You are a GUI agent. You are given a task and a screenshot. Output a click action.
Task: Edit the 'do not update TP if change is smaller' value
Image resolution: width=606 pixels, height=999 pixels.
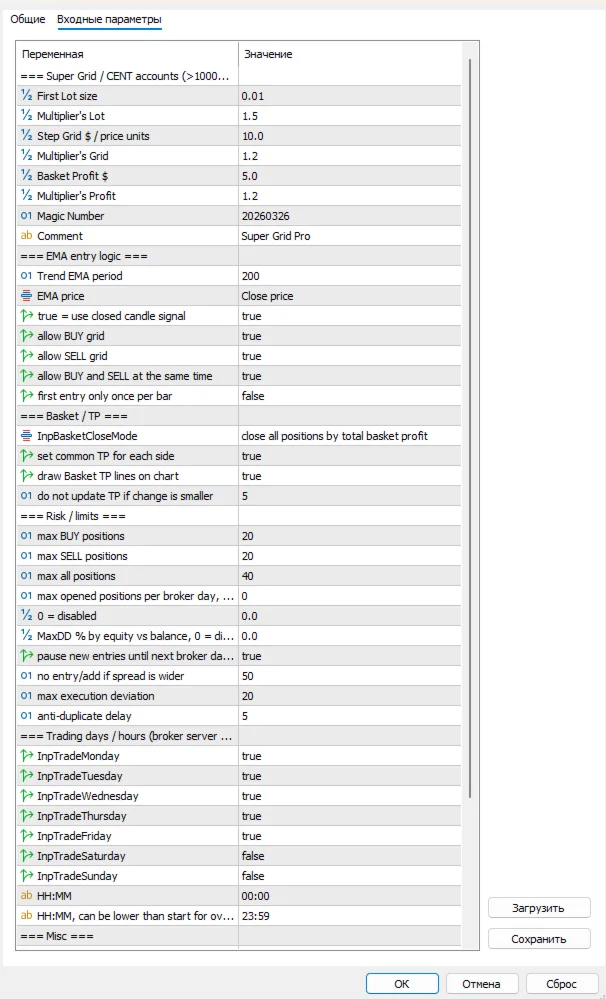[x=349, y=496]
